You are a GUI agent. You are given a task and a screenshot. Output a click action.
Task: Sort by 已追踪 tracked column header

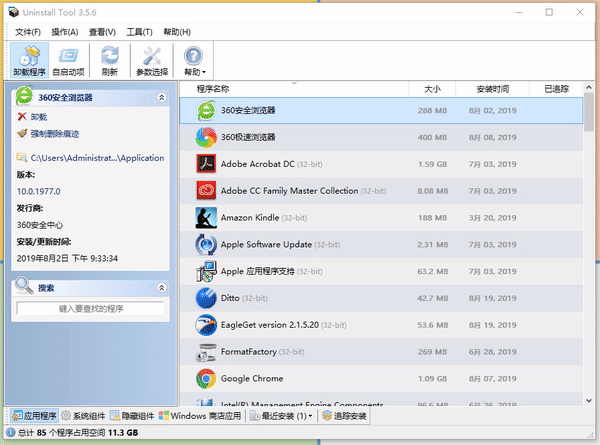pyautogui.click(x=556, y=89)
